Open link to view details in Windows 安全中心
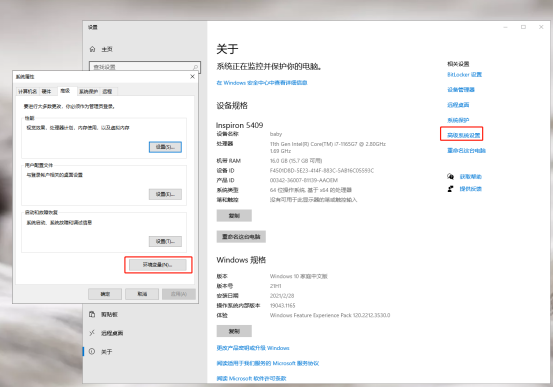 (x=262, y=83)
